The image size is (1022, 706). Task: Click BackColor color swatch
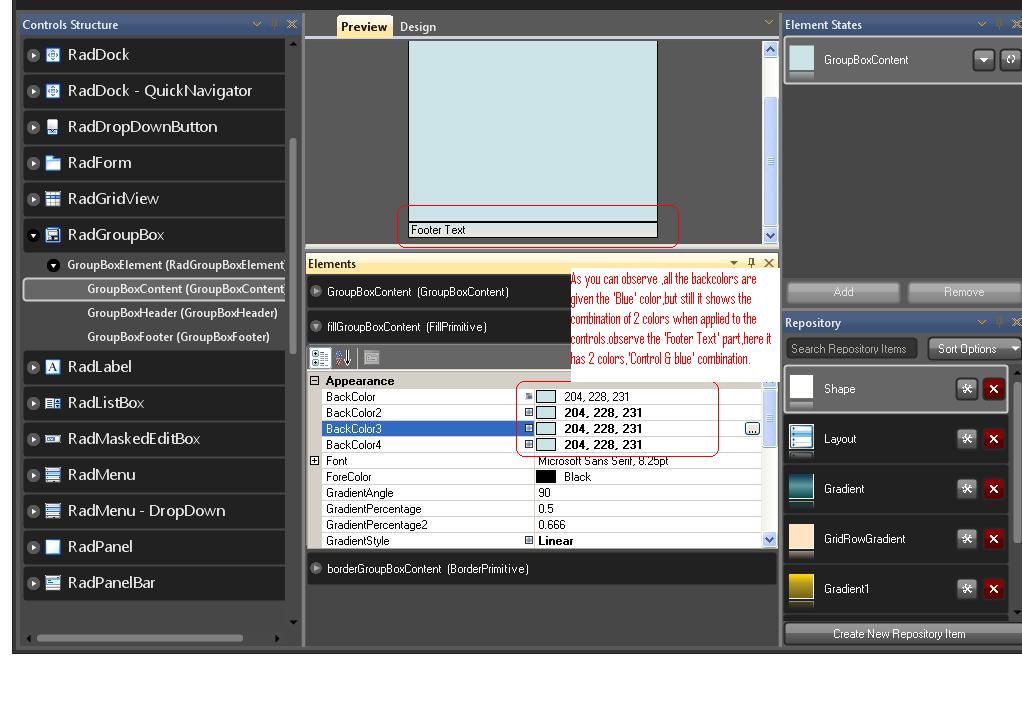(x=546, y=396)
